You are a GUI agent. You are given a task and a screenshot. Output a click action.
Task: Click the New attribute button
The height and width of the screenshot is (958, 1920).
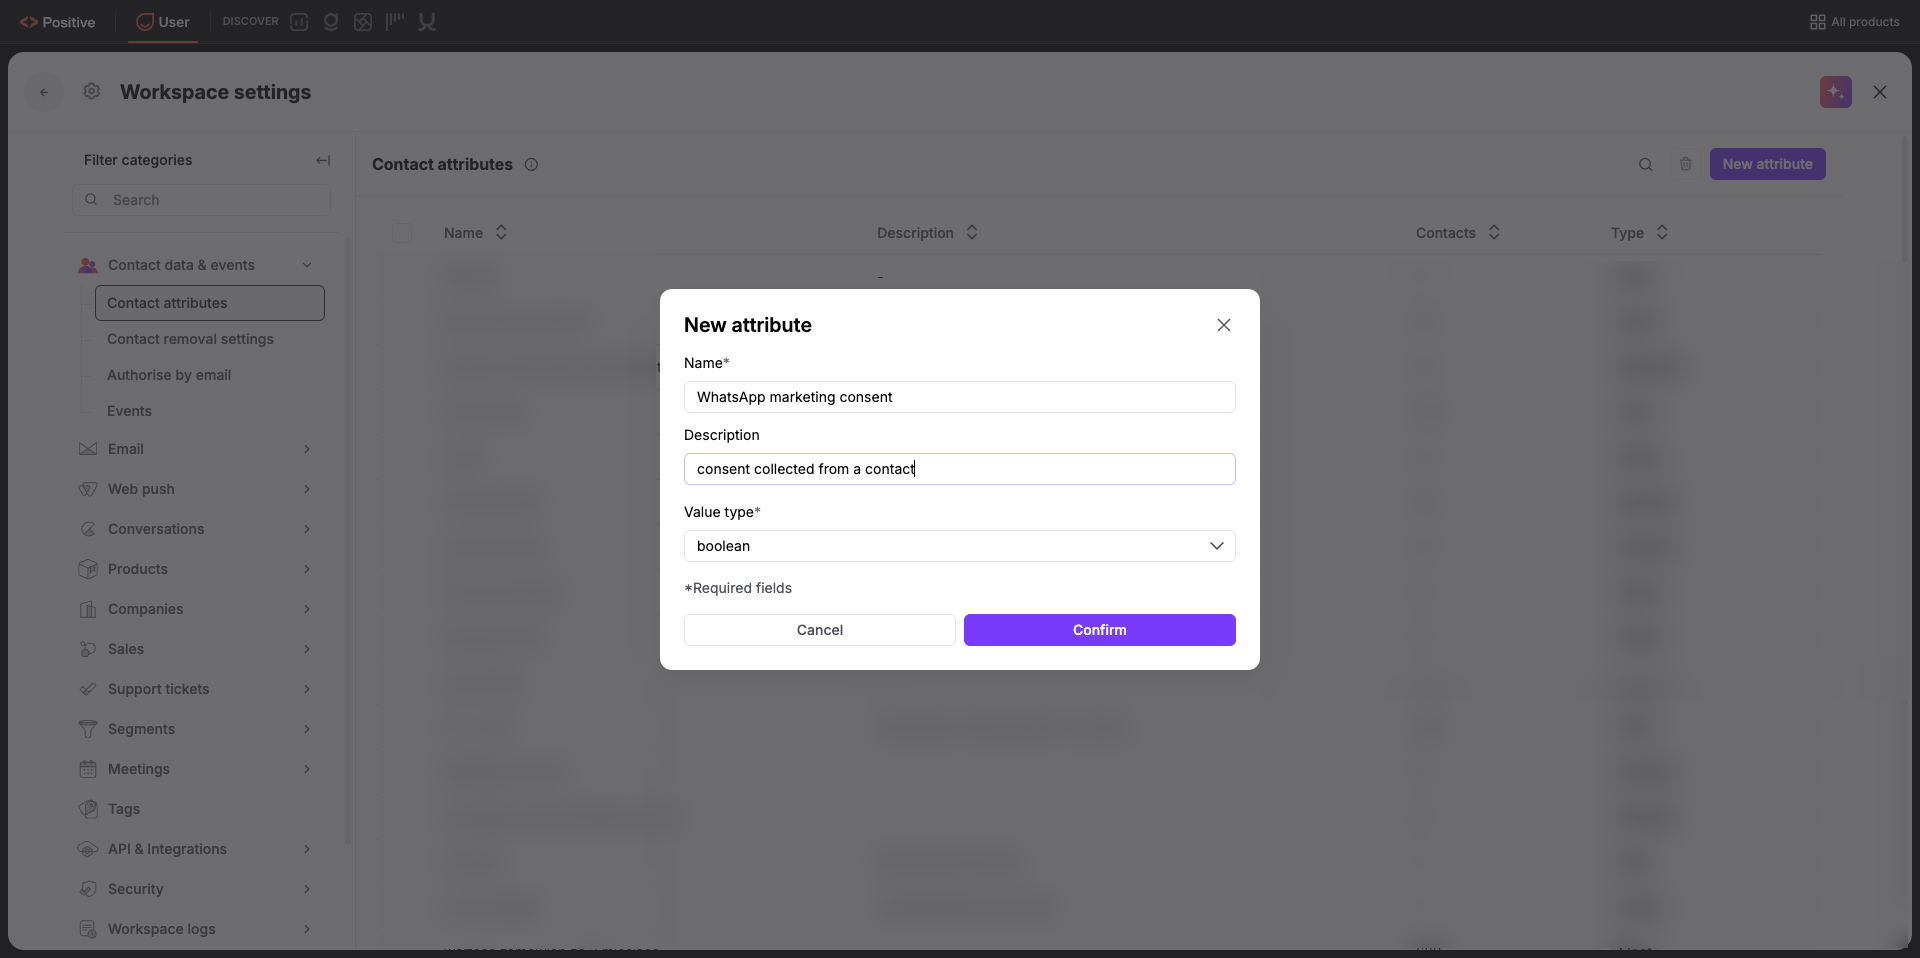coord(1767,164)
